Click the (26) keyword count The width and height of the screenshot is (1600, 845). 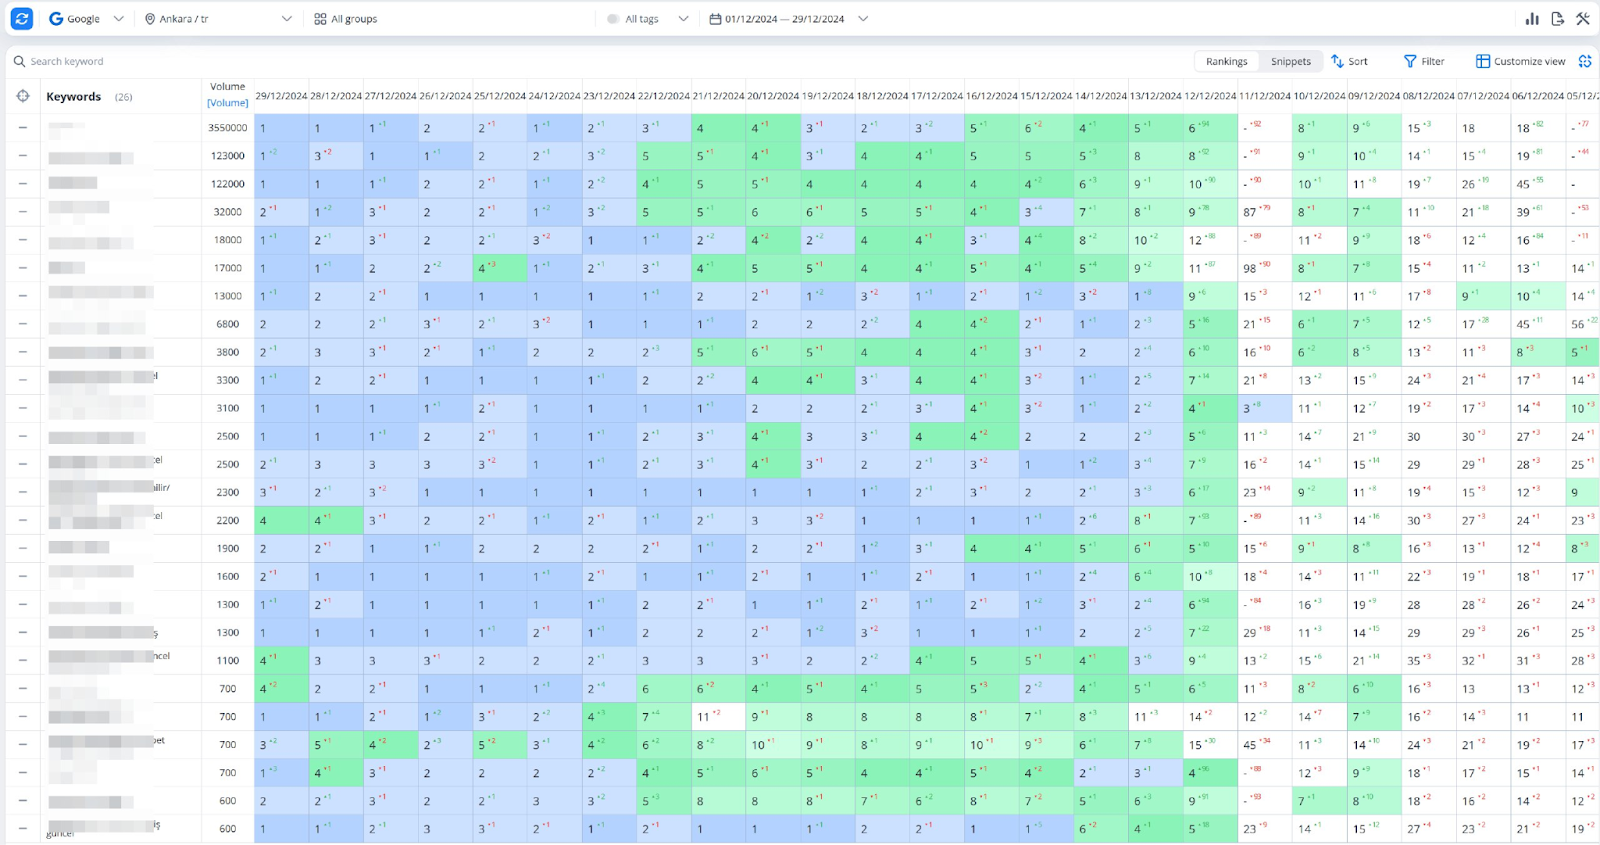[x=123, y=97]
